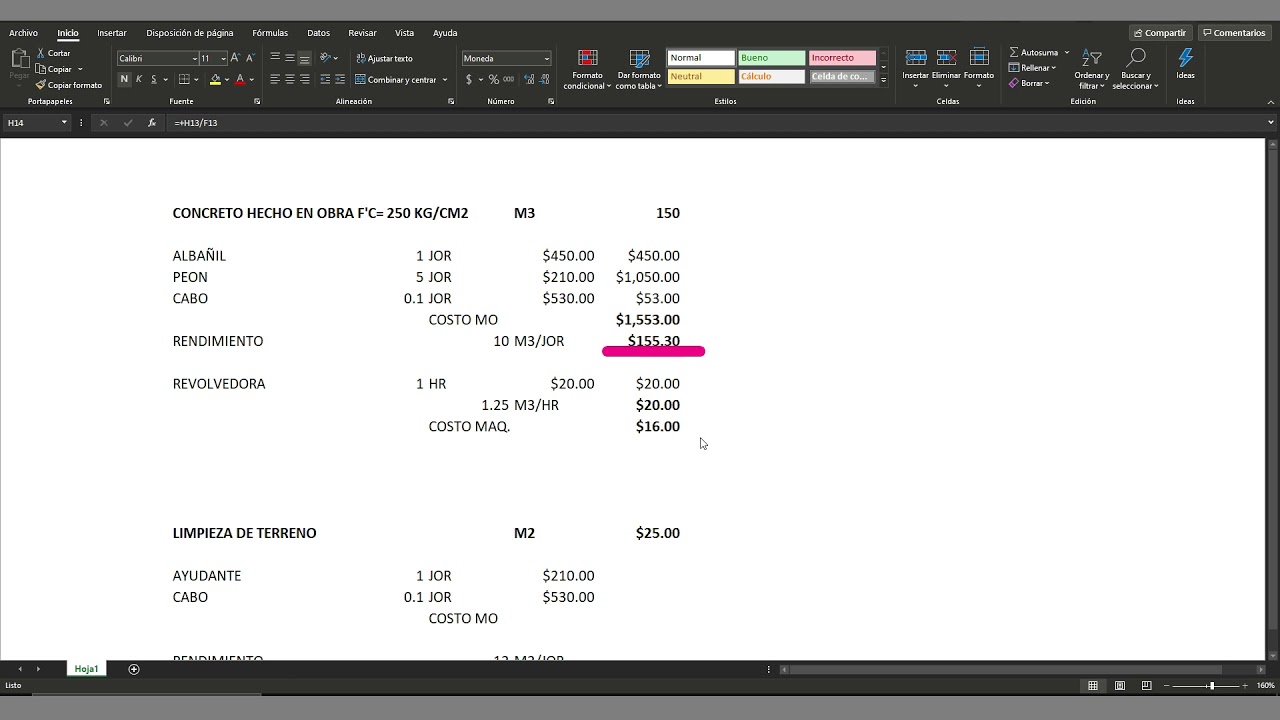Expand the Autosuma dropdown arrow
Screen dimensions: 1280x720
(1067, 52)
